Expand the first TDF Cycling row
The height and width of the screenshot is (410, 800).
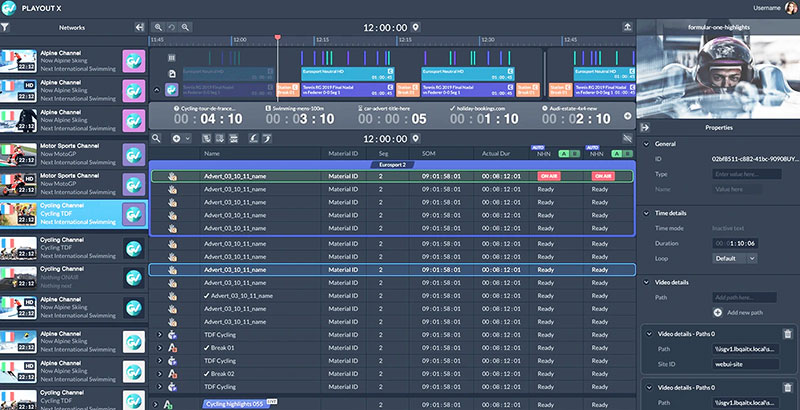(x=159, y=335)
